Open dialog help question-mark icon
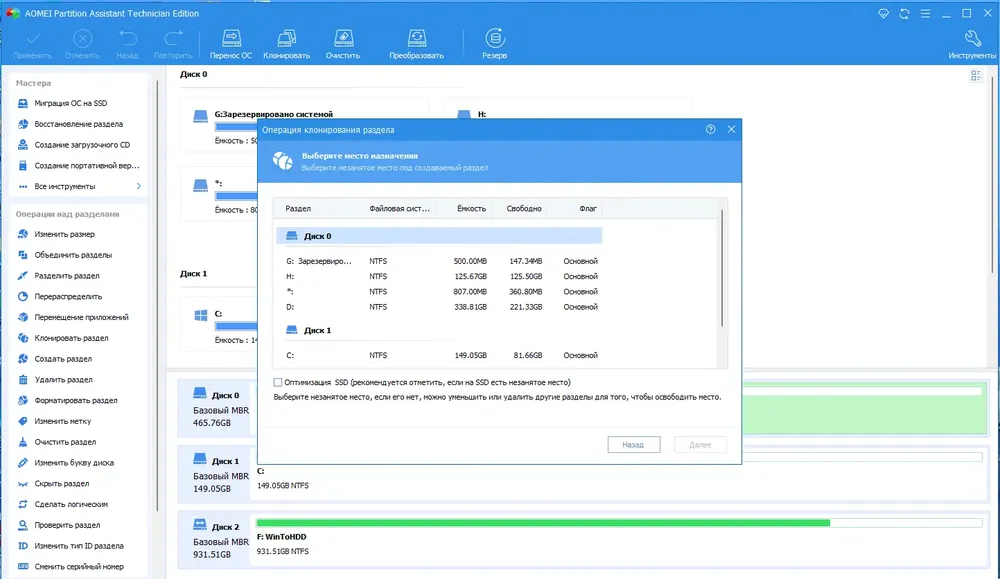The image size is (1000, 579). 710,129
